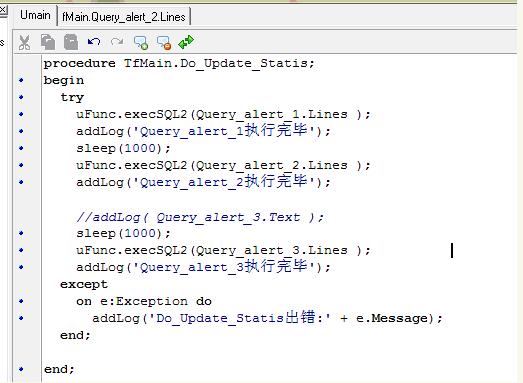This screenshot has width=523, height=383.
Task: Click the speech bubble icon with green badge
Action: (141, 43)
